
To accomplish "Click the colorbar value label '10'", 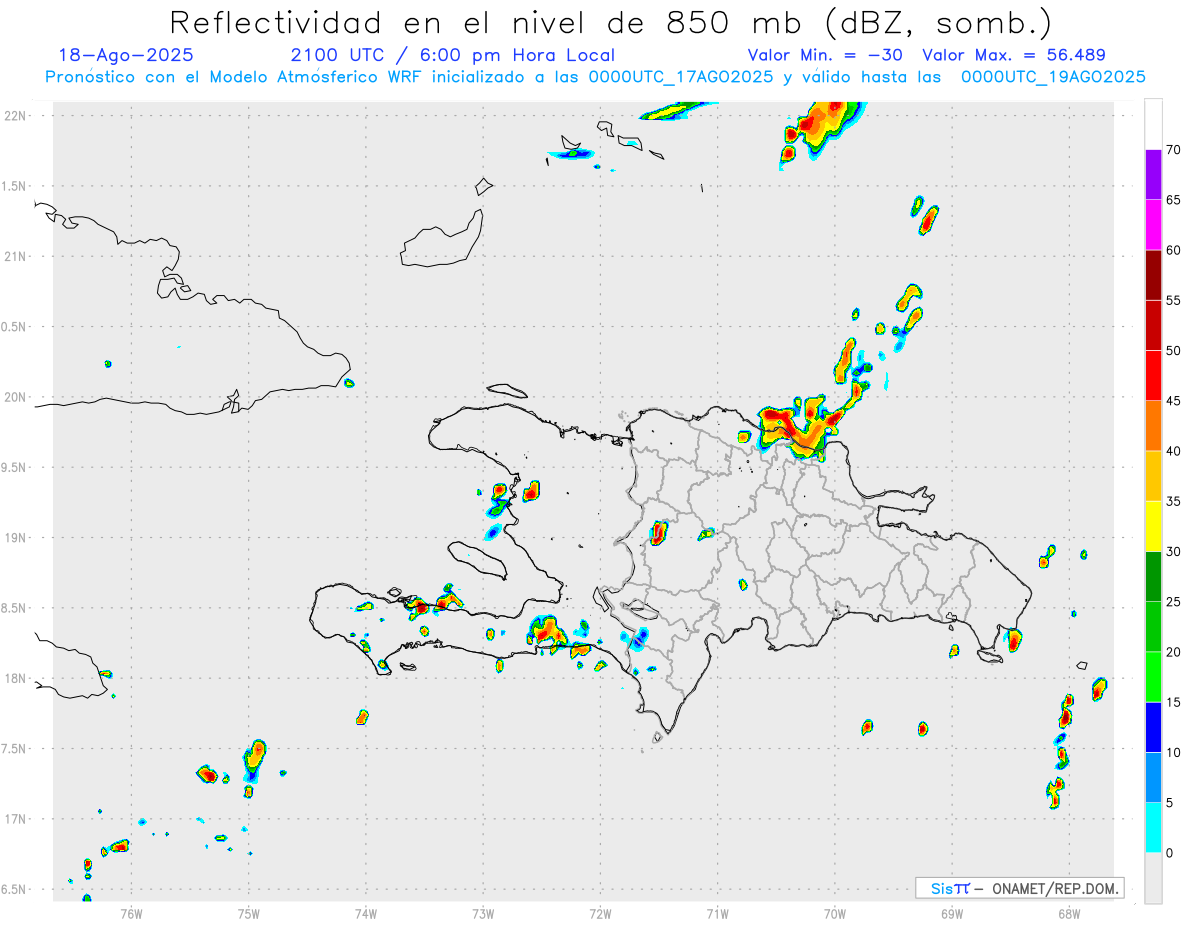I will pyautogui.click(x=1174, y=753).
